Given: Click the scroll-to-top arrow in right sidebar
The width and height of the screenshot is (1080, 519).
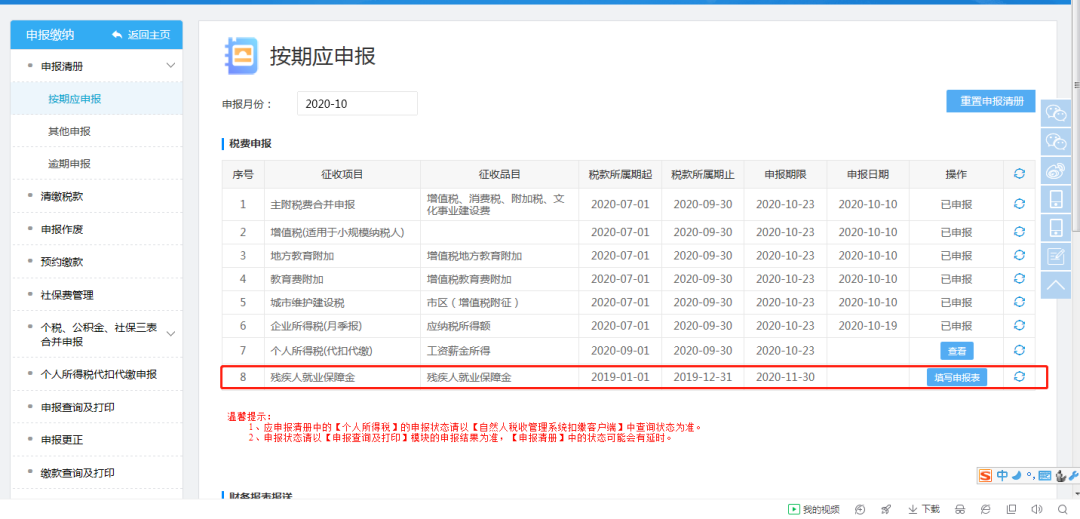Looking at the screenshot, I should coord(1056,286).
